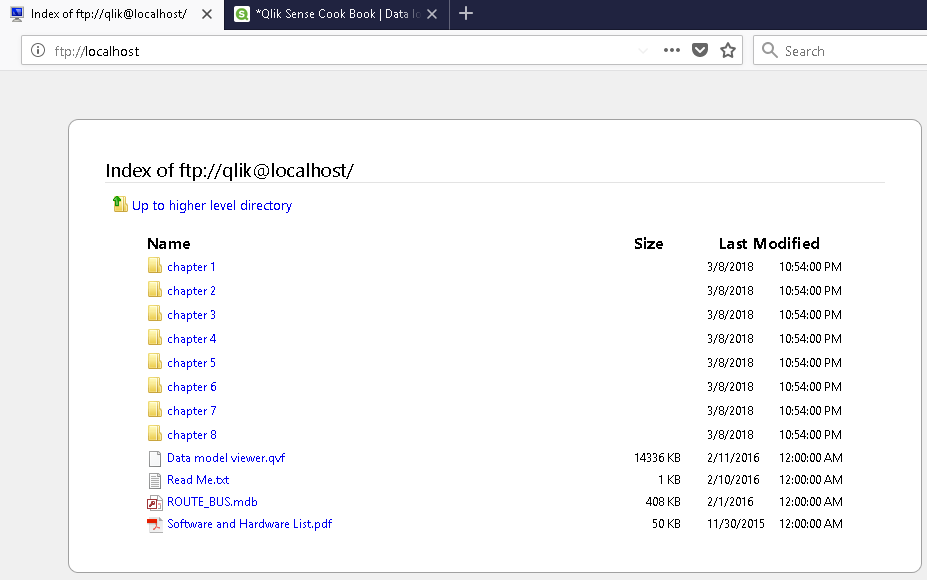Click the chapter 1 folder icon
Image resolution: width=927 pixels, height=580 pixels.
point(154,265)
